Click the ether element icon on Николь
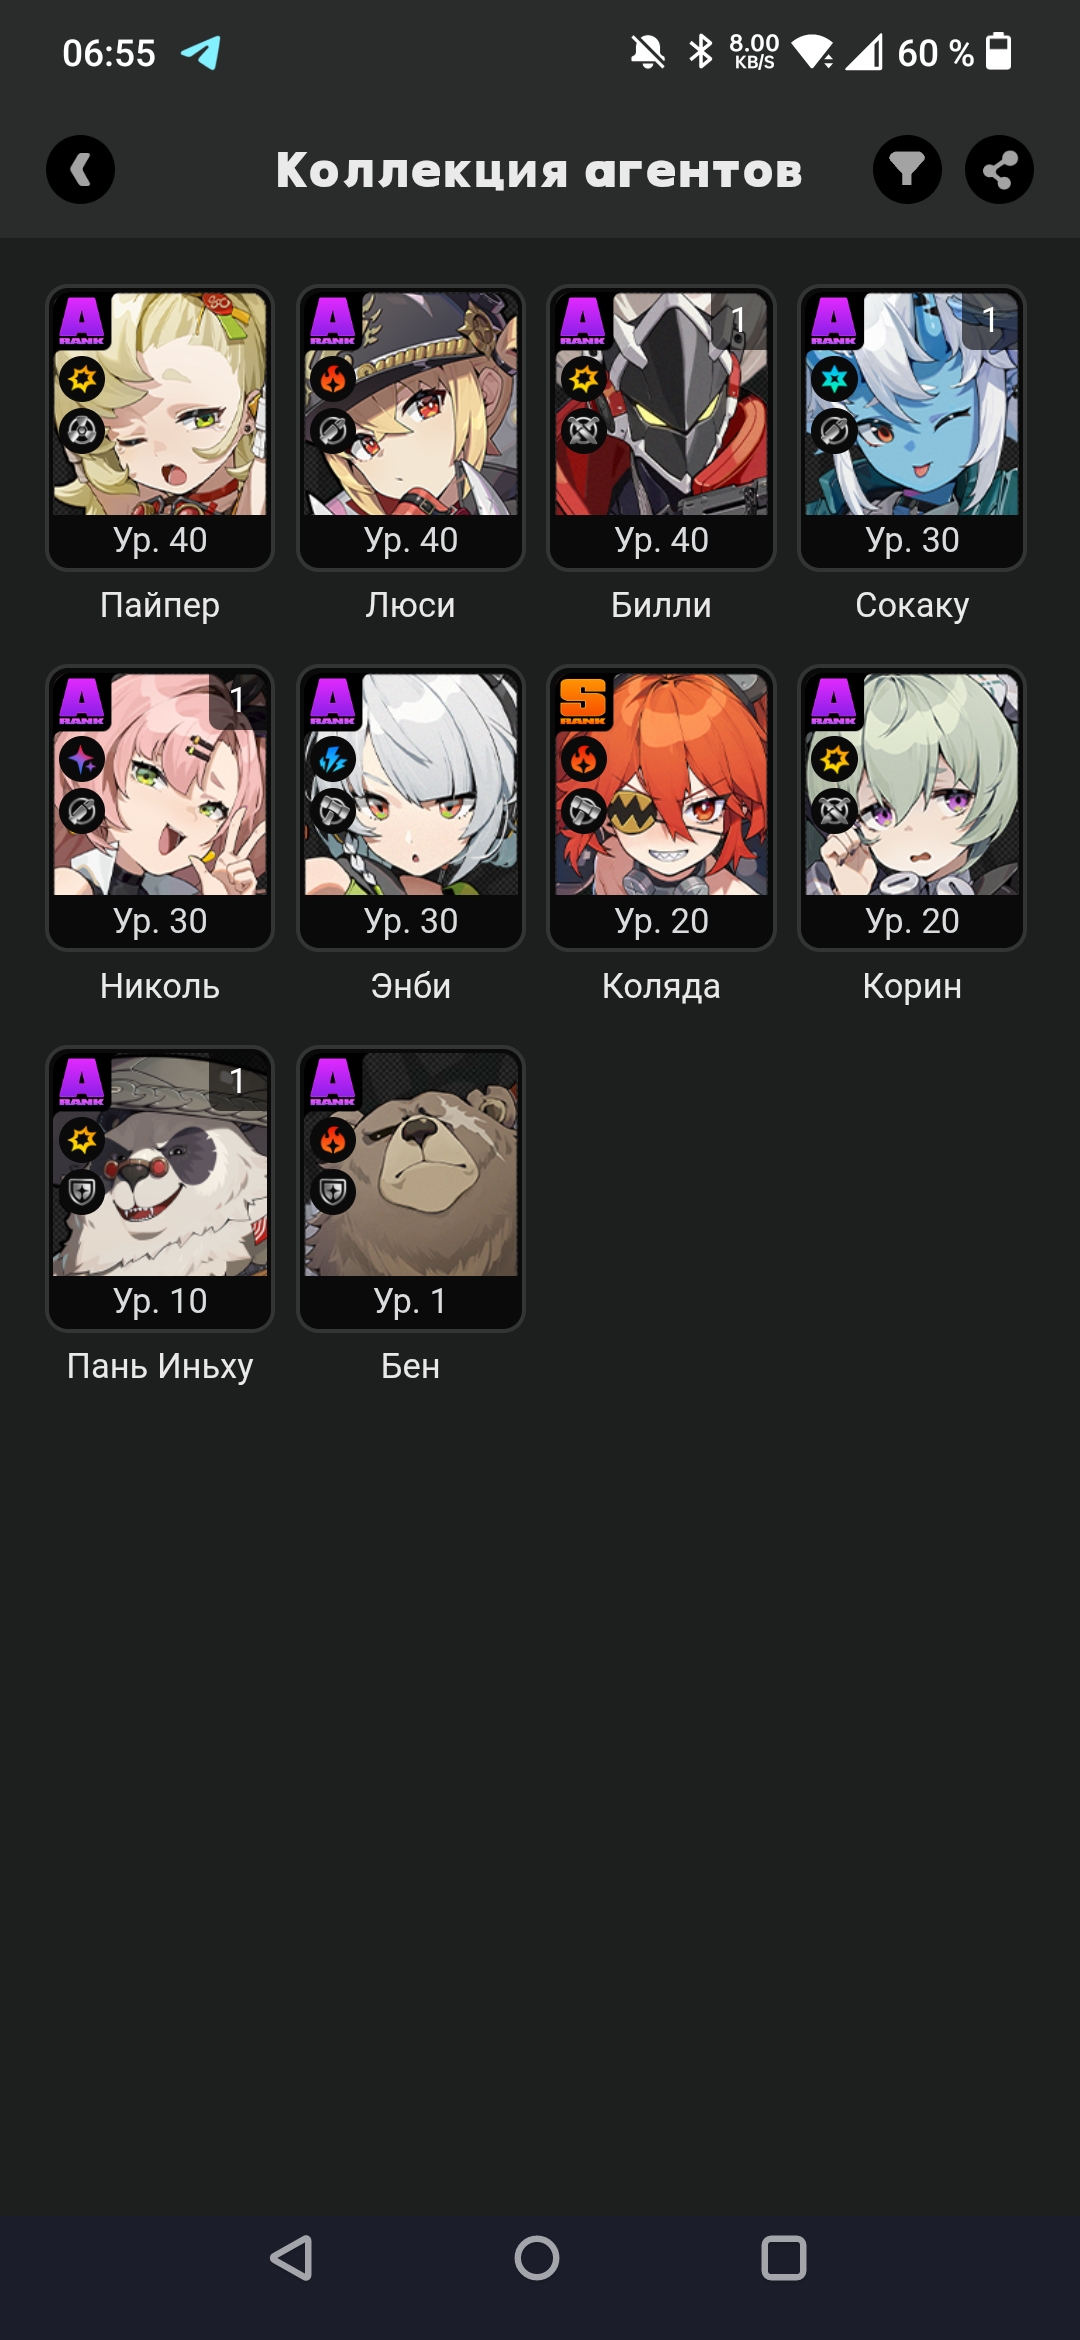 82,759
